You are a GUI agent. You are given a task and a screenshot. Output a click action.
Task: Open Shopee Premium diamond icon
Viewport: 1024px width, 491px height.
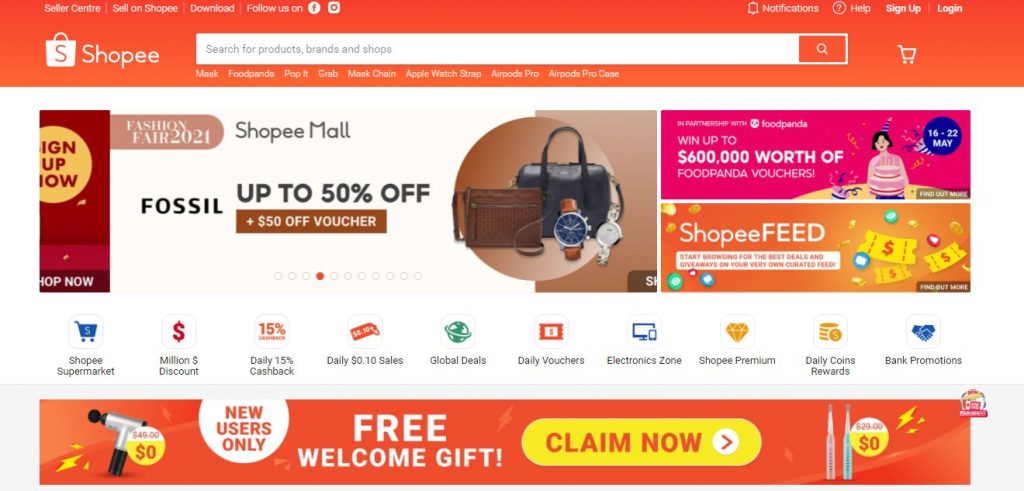point(737,332)
